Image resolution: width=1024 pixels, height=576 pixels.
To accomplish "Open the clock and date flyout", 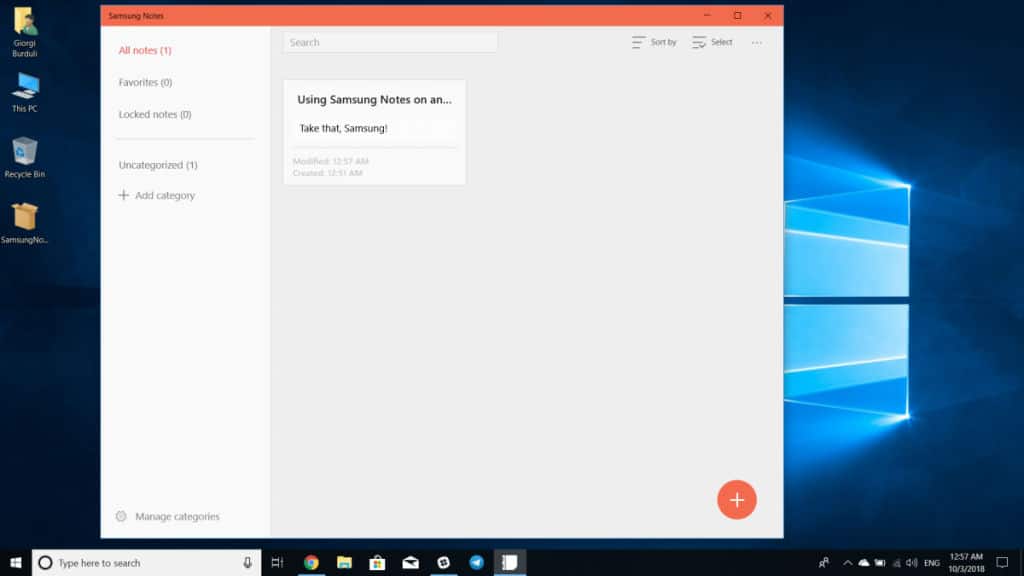I will [966, 563].
